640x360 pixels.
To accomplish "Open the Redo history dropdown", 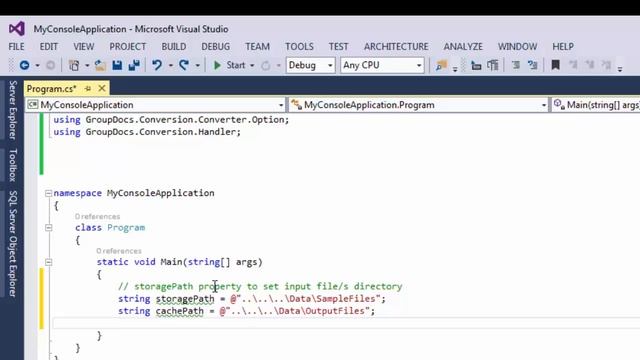I will (x=198, y=65).
